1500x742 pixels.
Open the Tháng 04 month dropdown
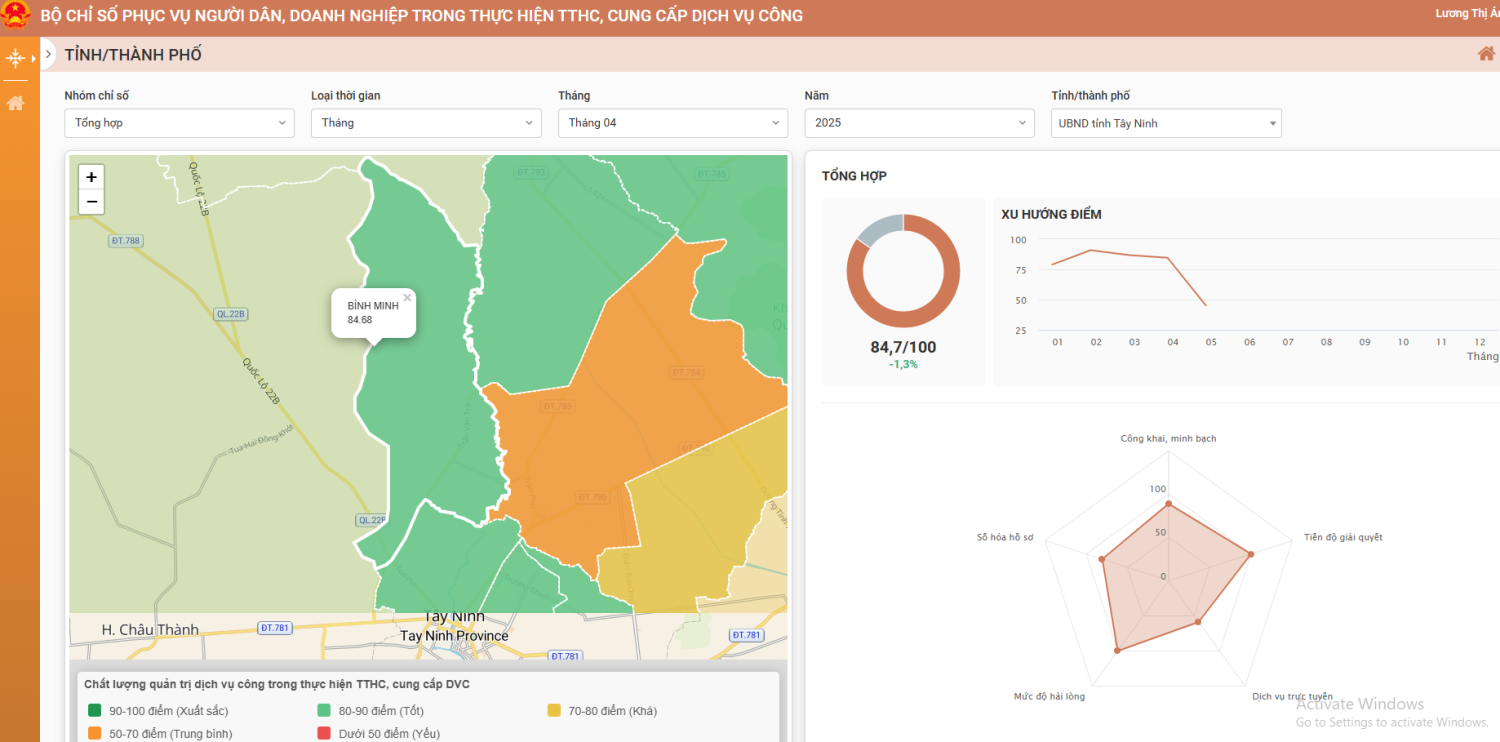click(x=673, y=123)
